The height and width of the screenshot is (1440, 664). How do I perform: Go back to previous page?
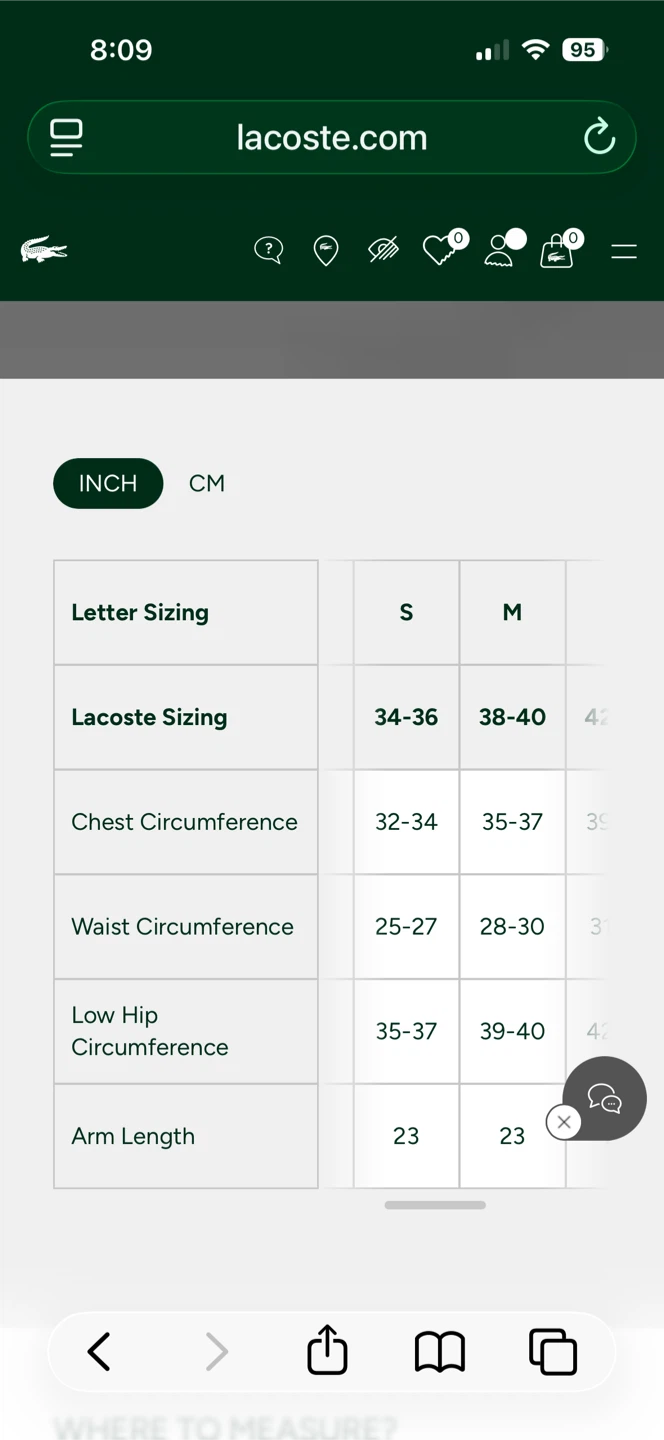coord(99,1352)
